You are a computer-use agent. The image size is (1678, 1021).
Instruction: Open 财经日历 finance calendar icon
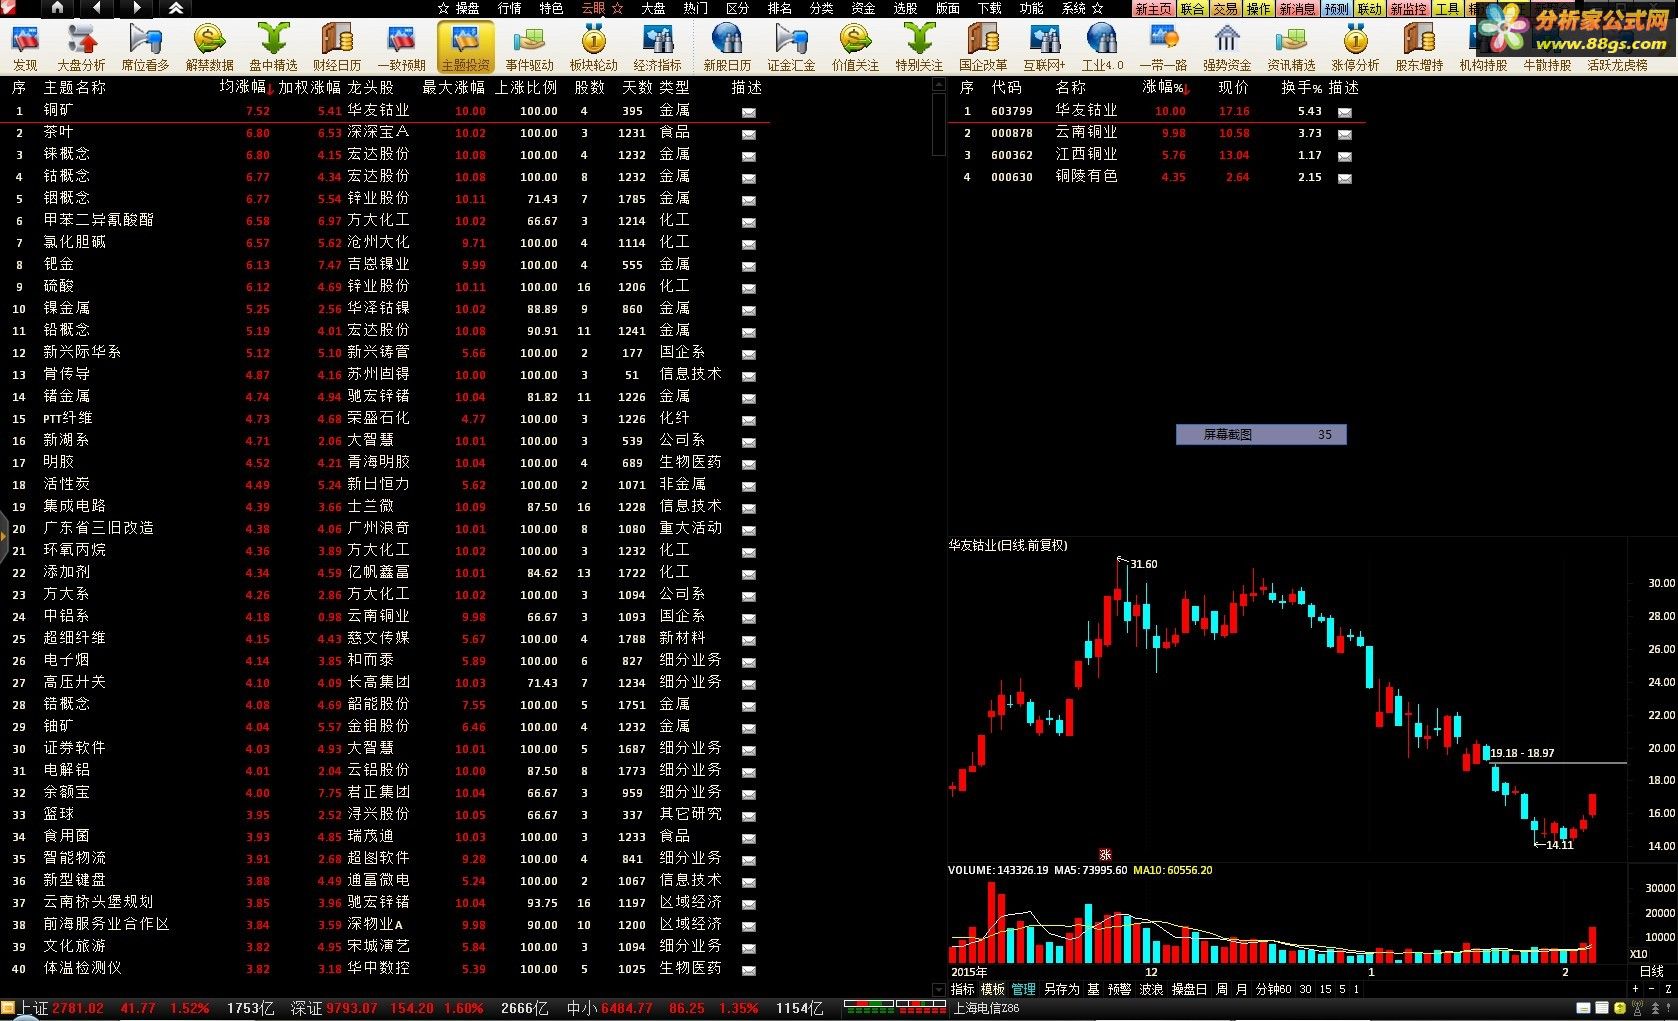(x=337, y=48)
